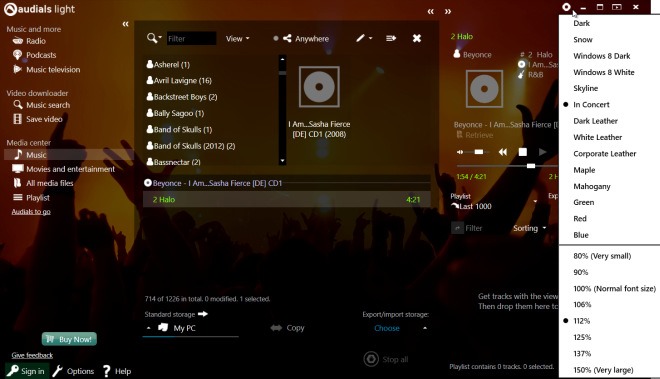Click the Give feedback link

pos(32,355)
